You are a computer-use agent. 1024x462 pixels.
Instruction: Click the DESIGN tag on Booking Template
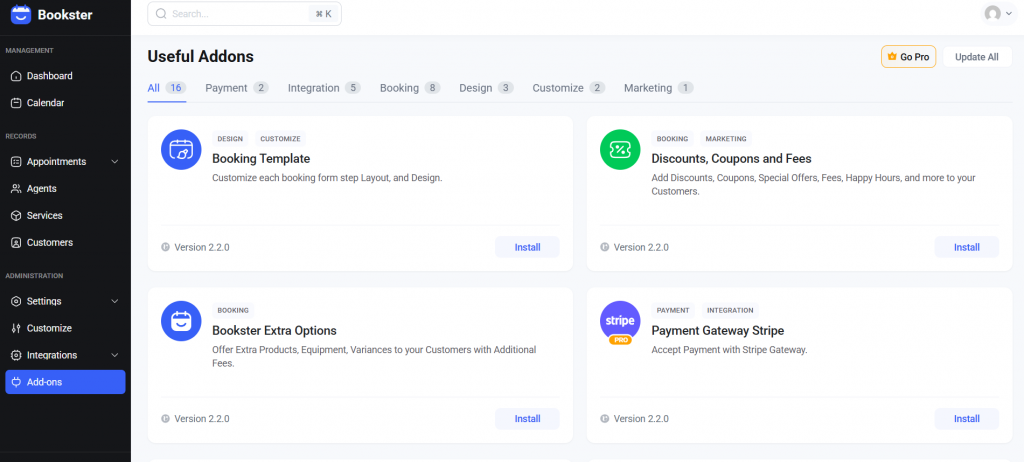pyautogui.click(x=230, y=139)
